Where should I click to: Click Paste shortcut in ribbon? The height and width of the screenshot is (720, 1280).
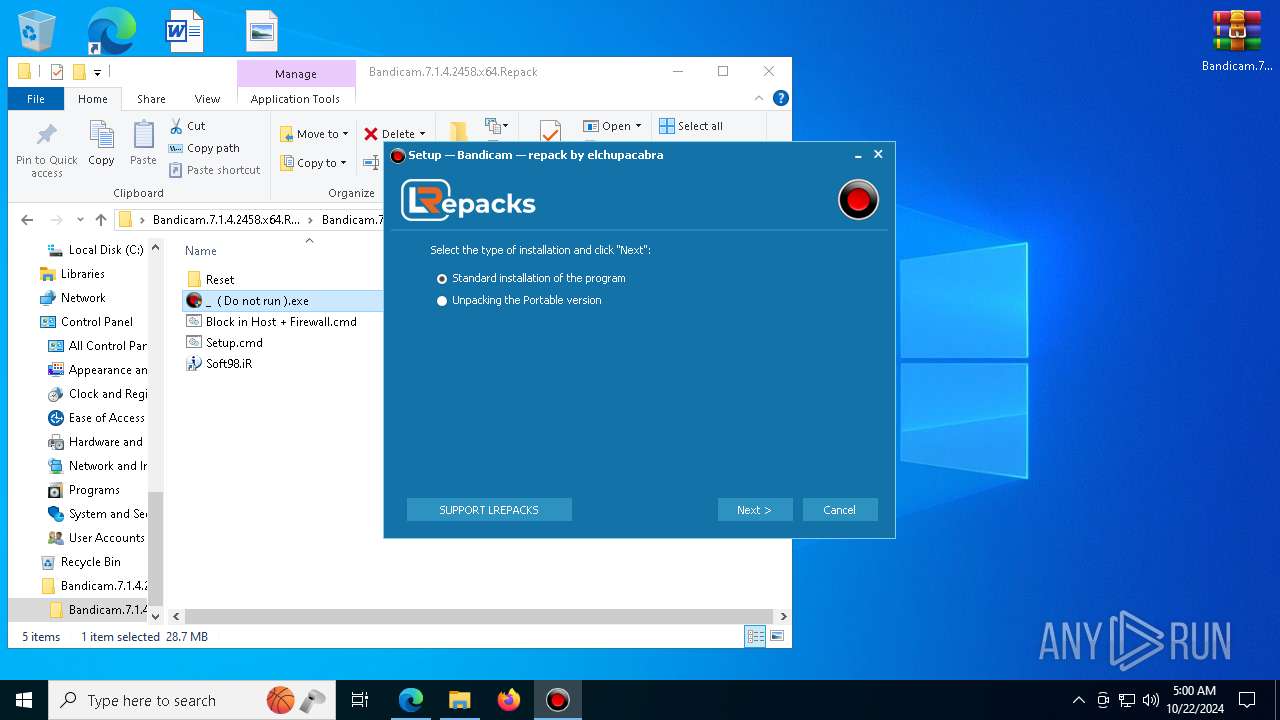tap(214, 170)
